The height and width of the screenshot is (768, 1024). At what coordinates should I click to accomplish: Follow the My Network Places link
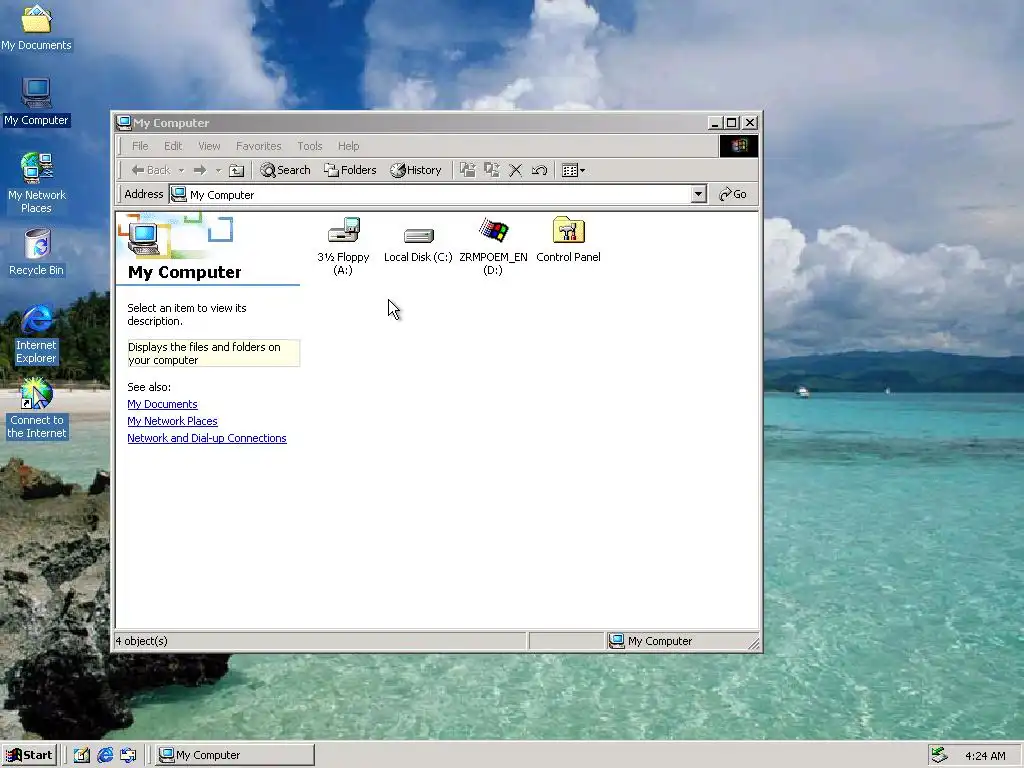(172, 421)
